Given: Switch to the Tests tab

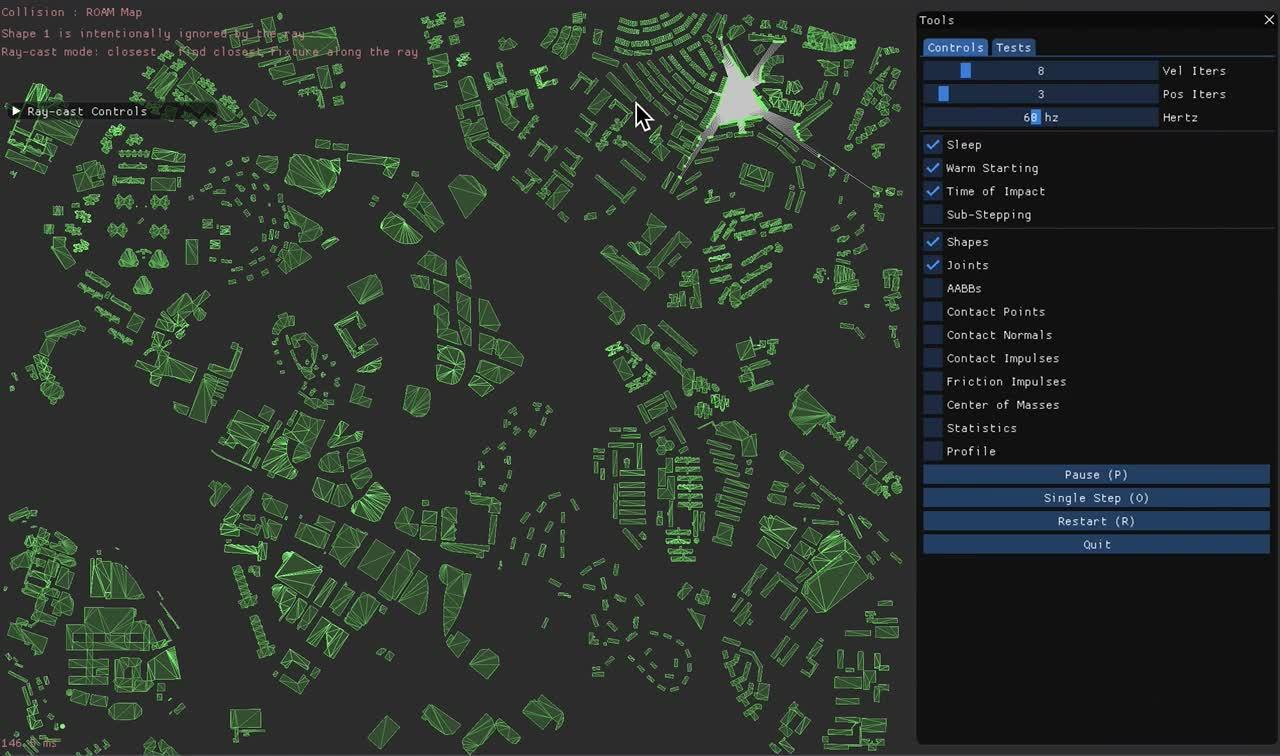Looking at the screenshot, I should (1013, 47).
